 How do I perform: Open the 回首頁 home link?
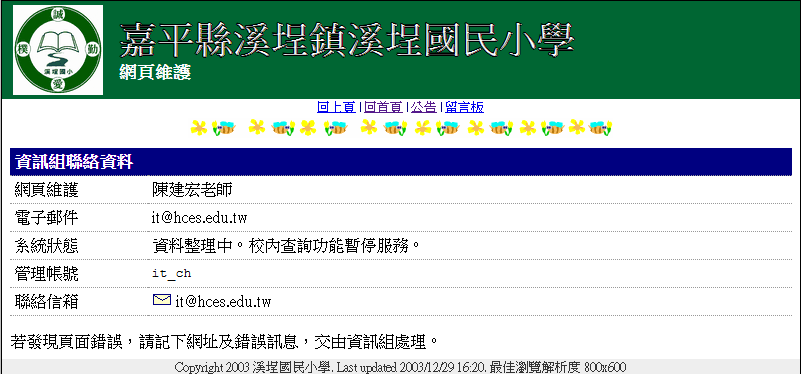pyautogui.click(x=383, y=107)
